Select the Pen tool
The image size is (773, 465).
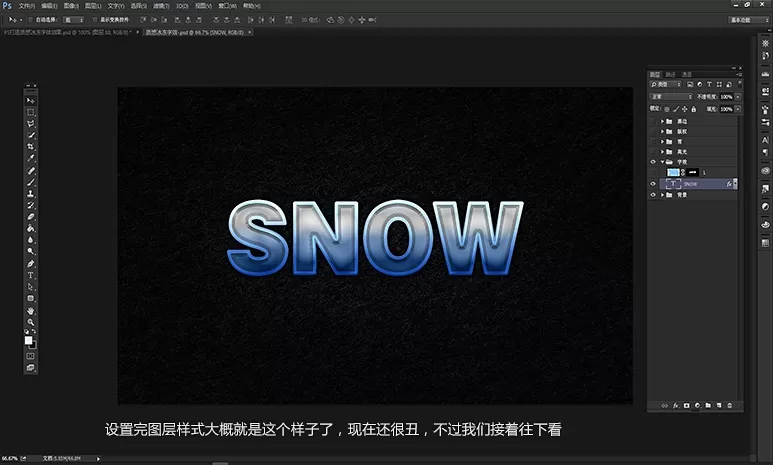tap(31, 264)
